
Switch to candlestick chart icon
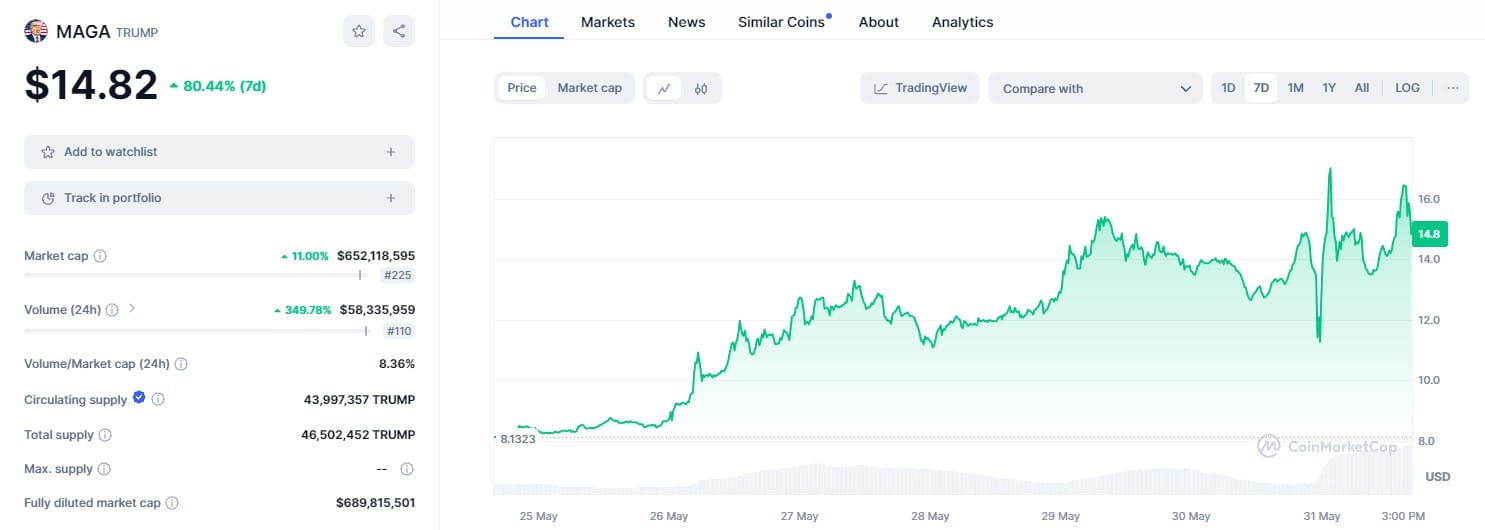click(701, 88)
